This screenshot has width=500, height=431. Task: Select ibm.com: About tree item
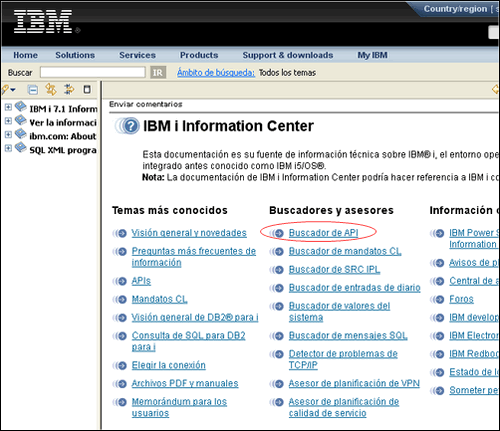63,136
